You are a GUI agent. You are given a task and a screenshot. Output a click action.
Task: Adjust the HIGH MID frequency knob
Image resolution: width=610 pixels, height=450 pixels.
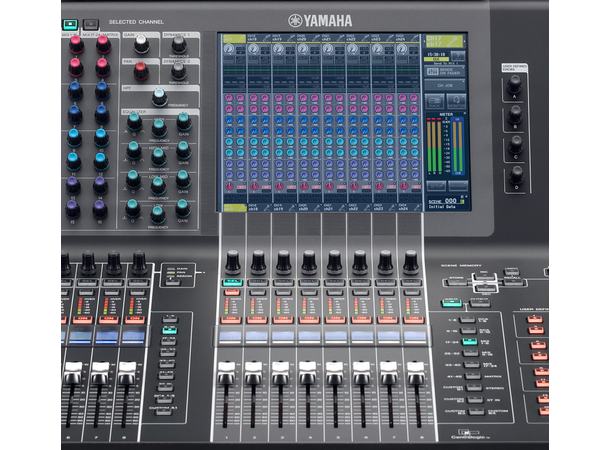point(158,156)
